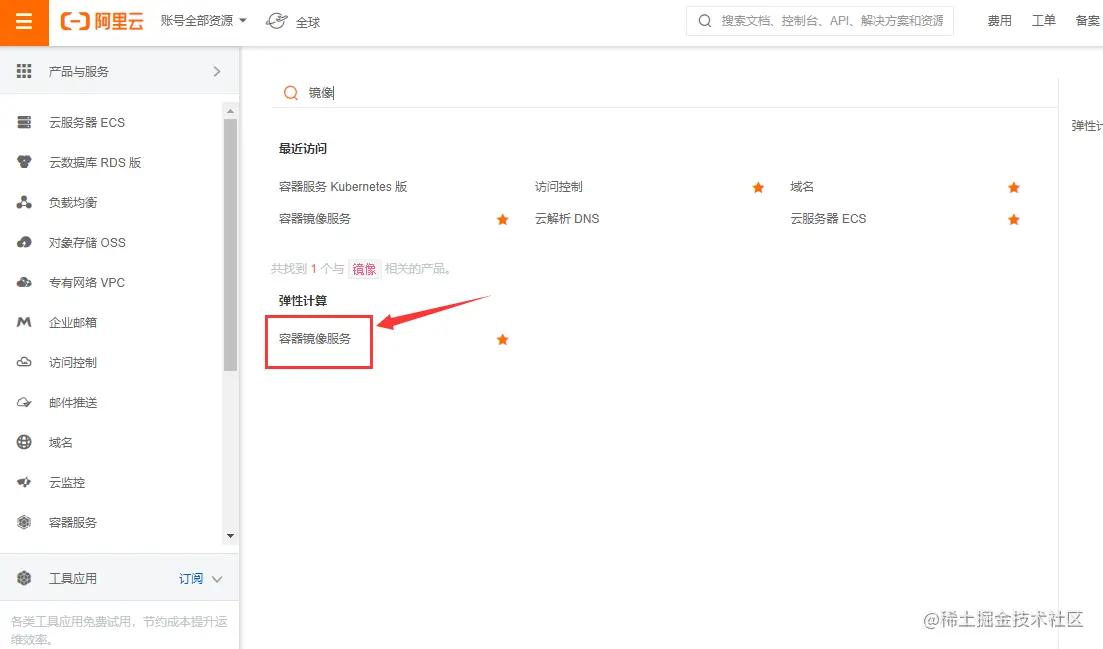Open recent 访问控制 product
Screen dimensions: 1103x649
coord(559,187)
